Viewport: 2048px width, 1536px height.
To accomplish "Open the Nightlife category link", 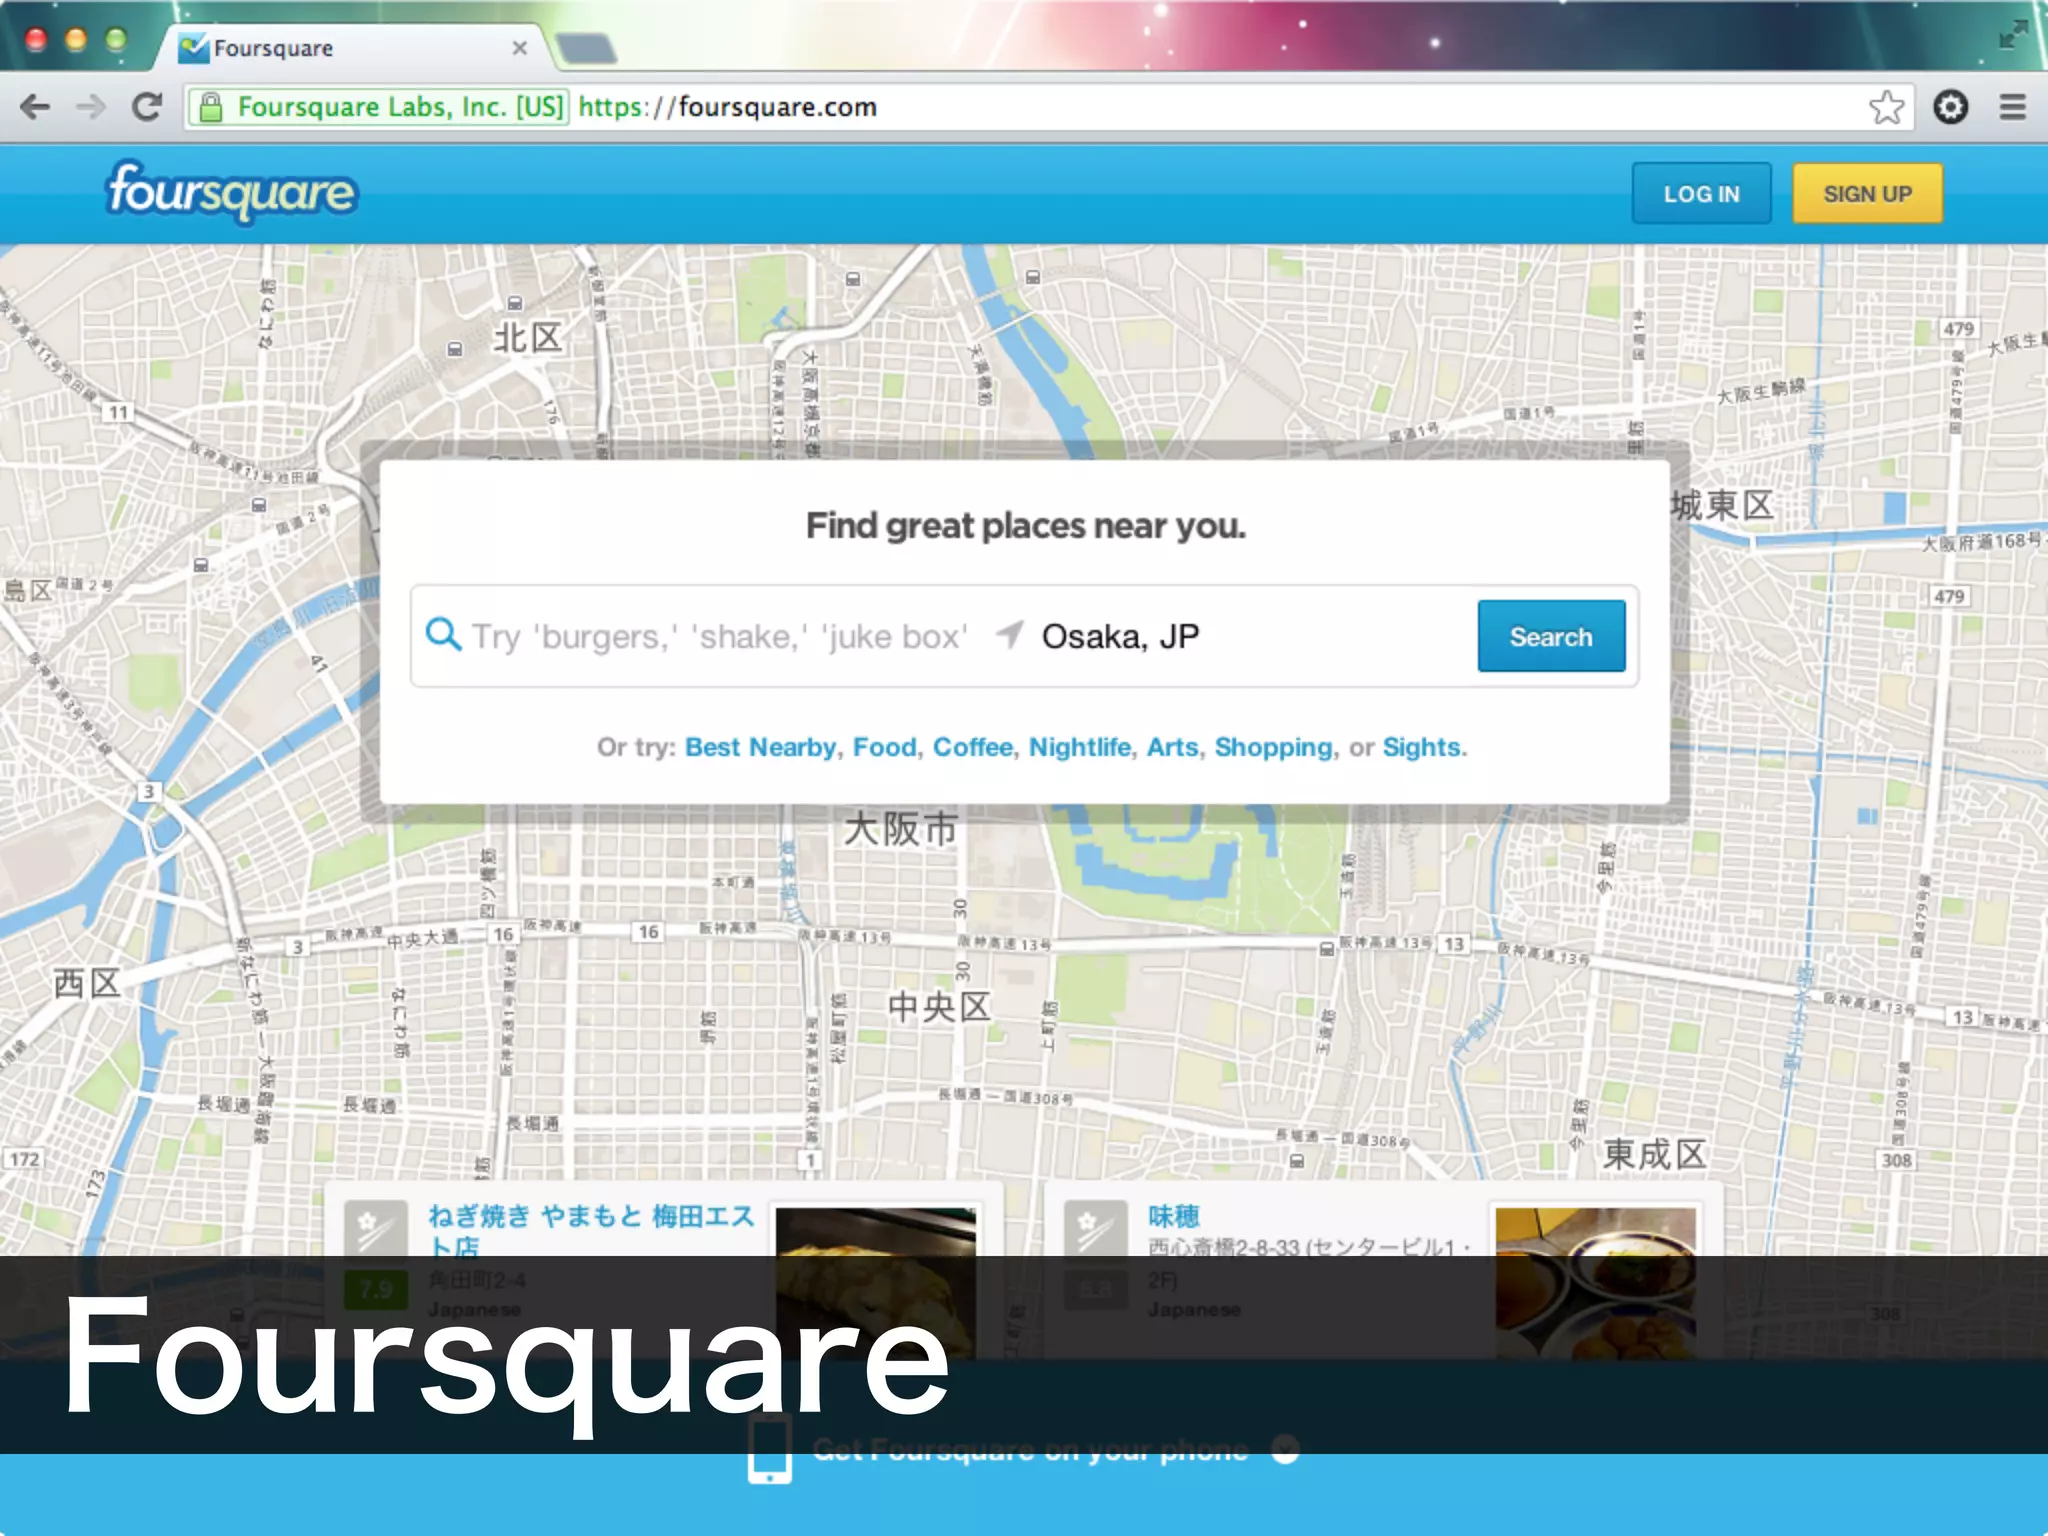I will [x=1079, y=747].
